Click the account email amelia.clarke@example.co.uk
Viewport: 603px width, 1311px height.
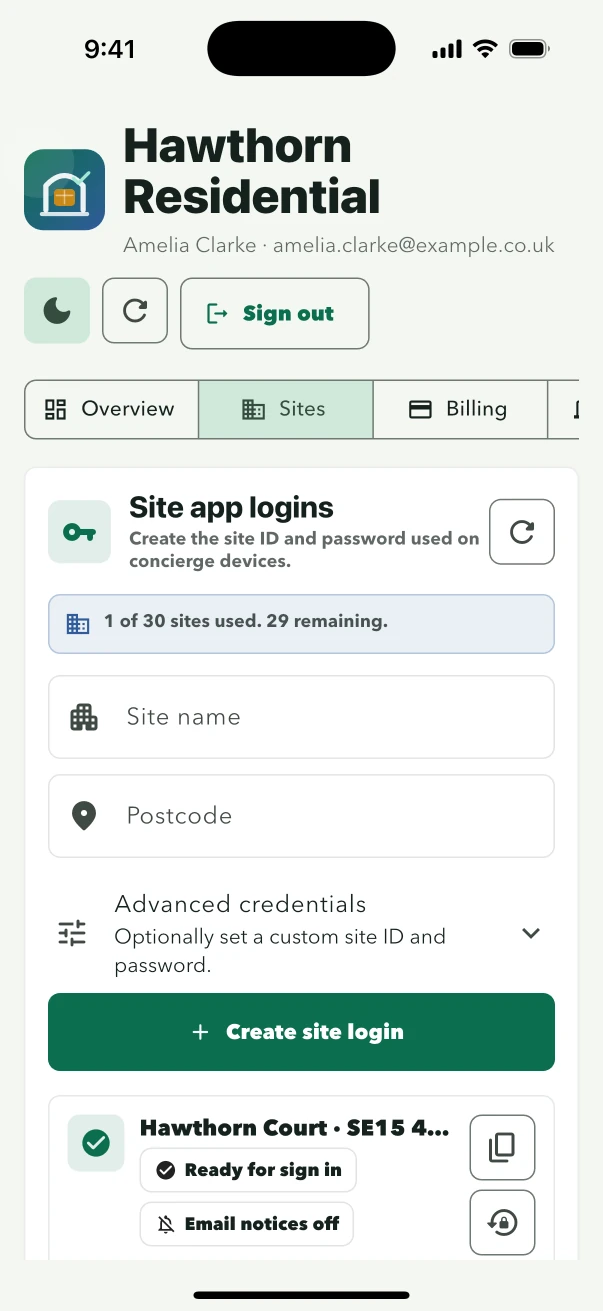coord(414,245)
